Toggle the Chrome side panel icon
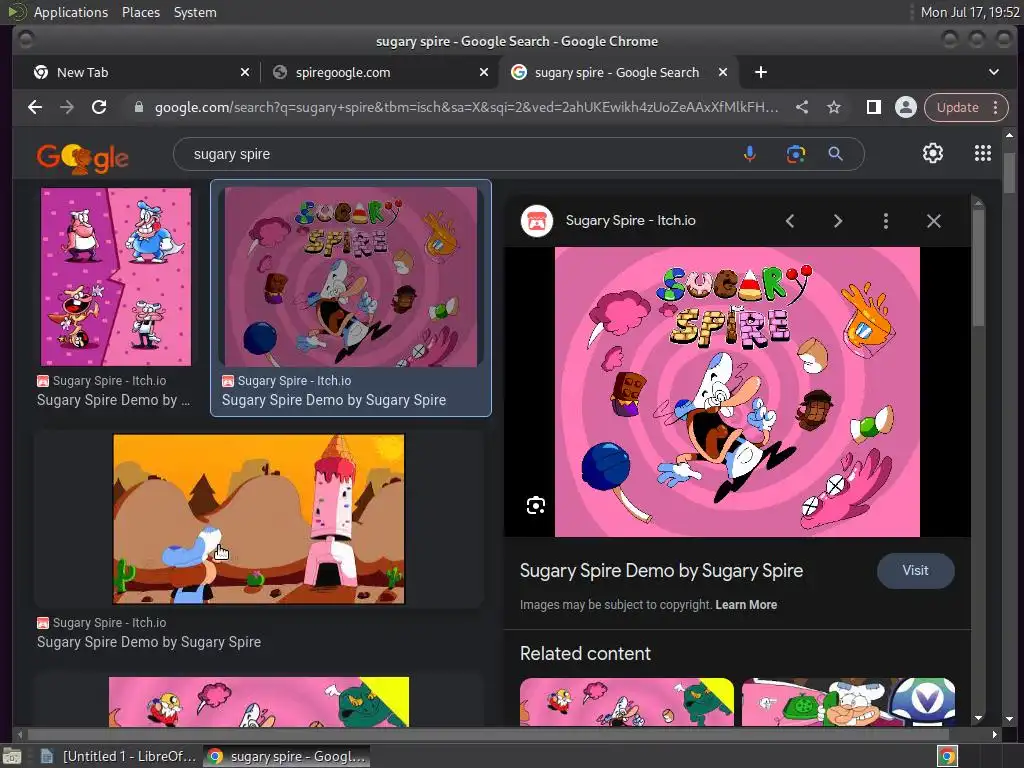The image size is (1024, 768). pos(874,107)
